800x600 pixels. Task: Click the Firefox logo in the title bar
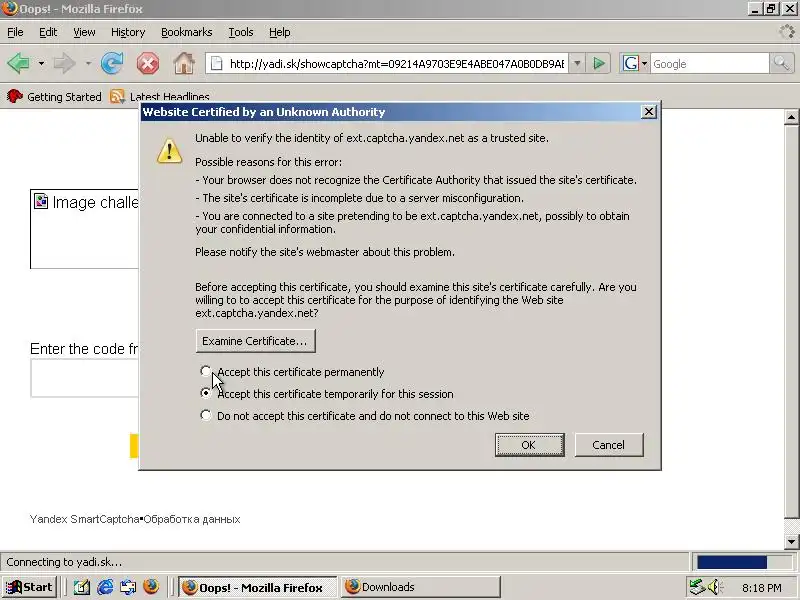[x=9, y=9]
